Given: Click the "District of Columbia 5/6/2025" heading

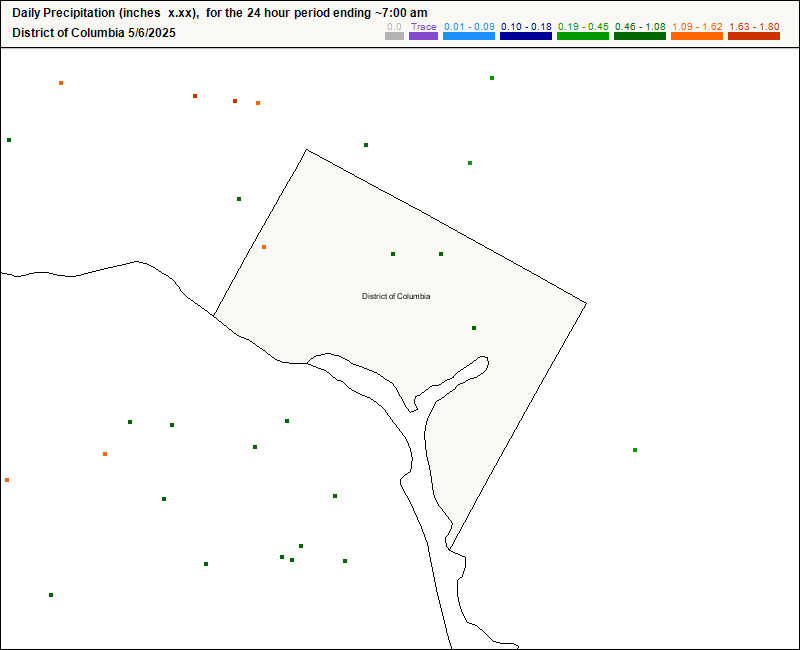Looking at the screenshot, I should (94, 33).
